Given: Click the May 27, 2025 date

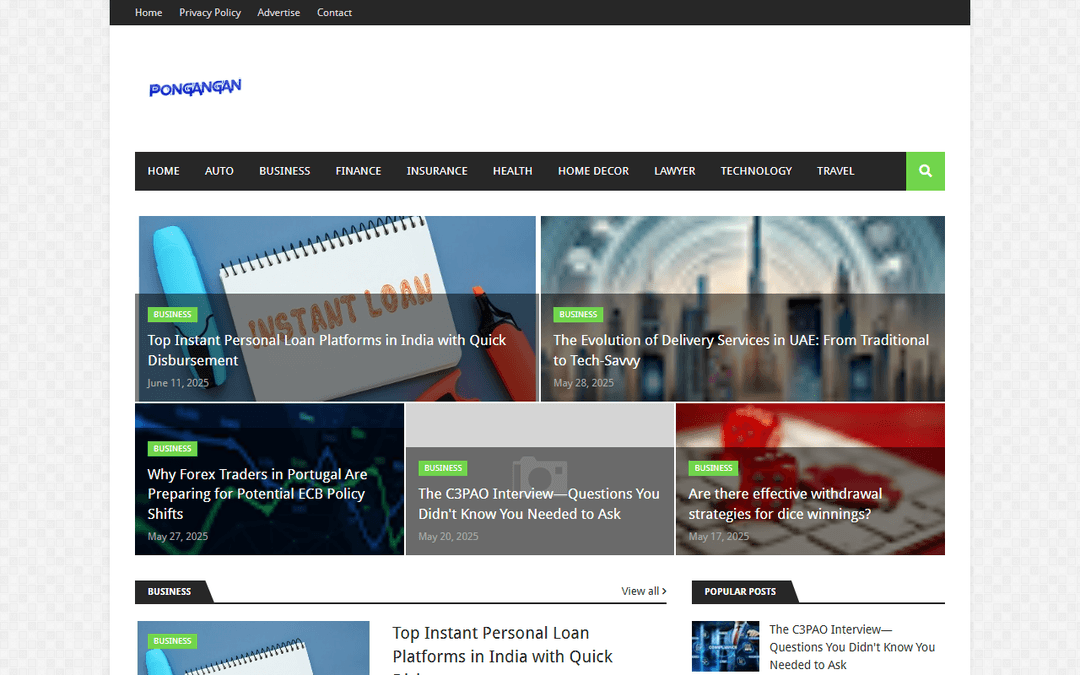Looking at the screenshot, I should click(178, 537).
